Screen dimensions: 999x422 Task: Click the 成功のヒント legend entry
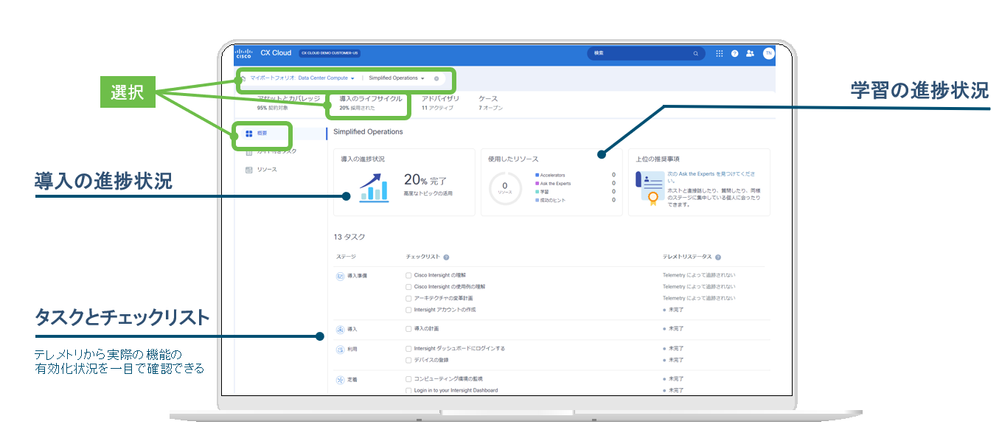pos(550,200)
